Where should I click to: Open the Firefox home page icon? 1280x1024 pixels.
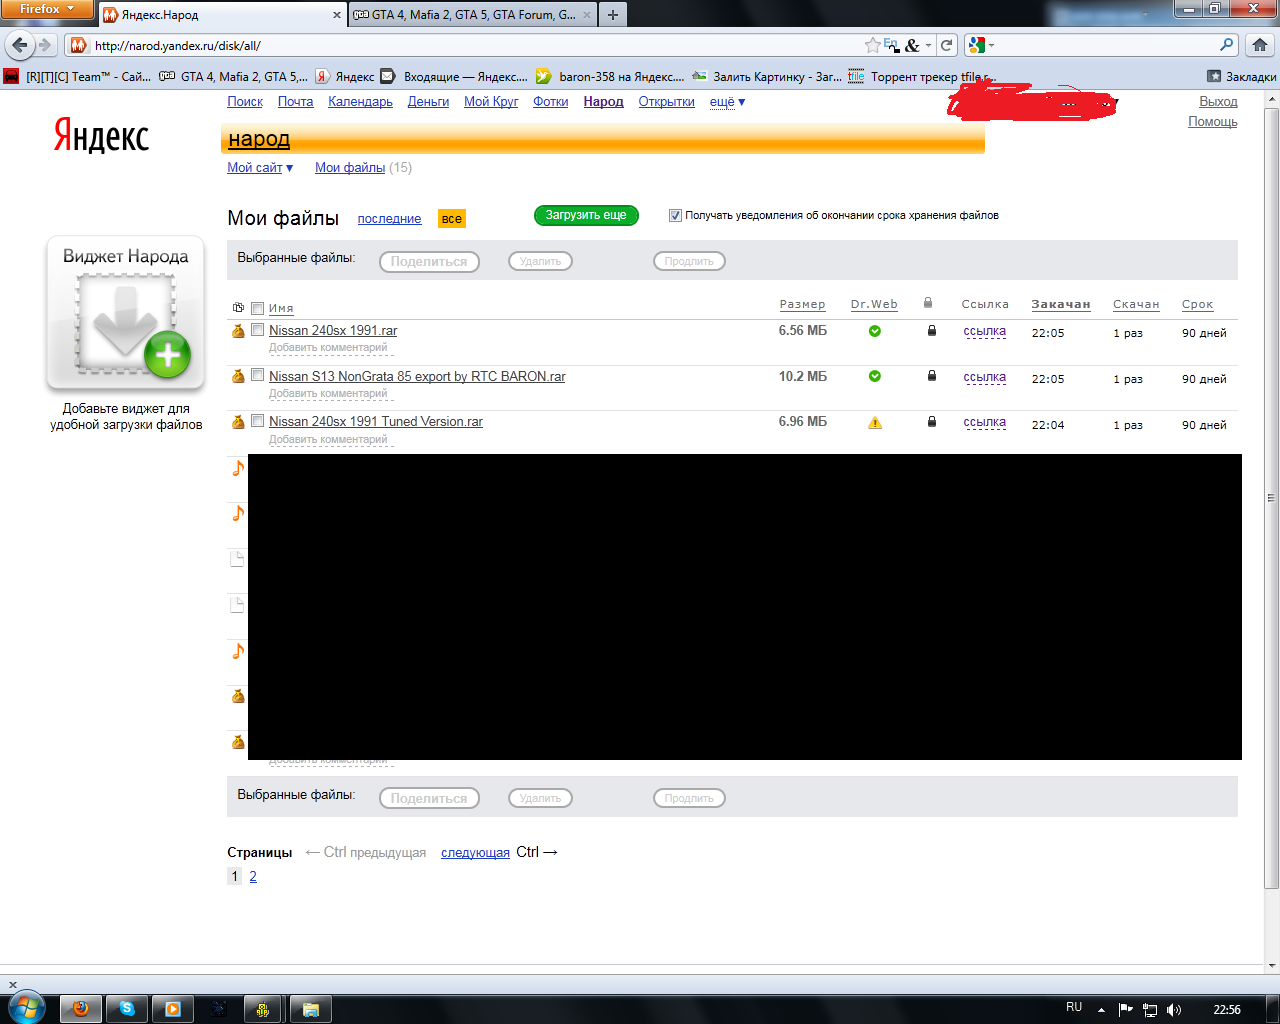click(1259, 45)
